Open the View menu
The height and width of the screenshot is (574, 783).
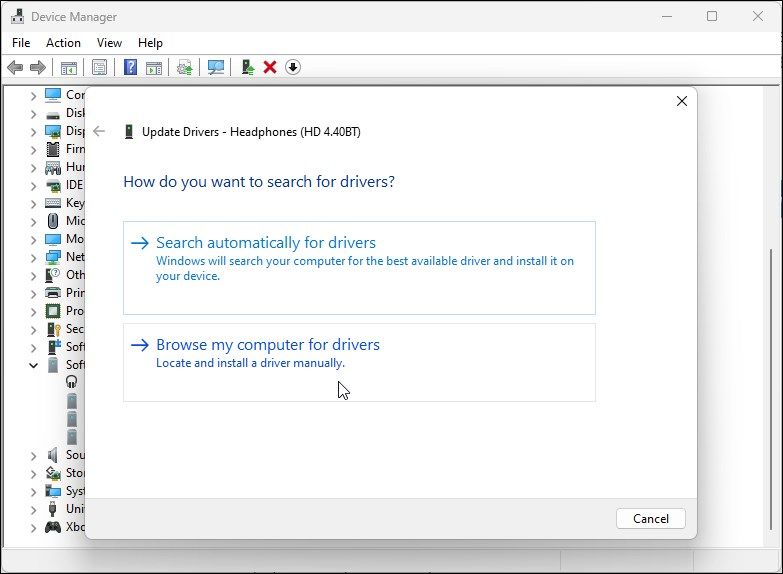tap(109, 43)
